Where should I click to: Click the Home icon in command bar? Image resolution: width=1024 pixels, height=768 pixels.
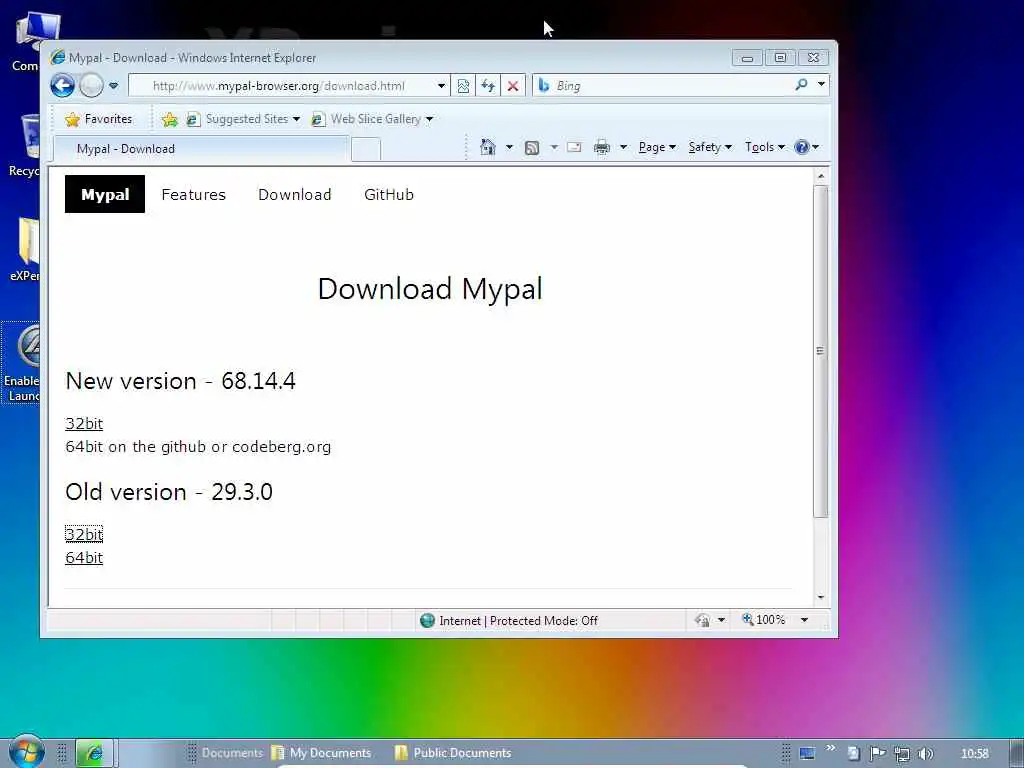click(487, 147)
